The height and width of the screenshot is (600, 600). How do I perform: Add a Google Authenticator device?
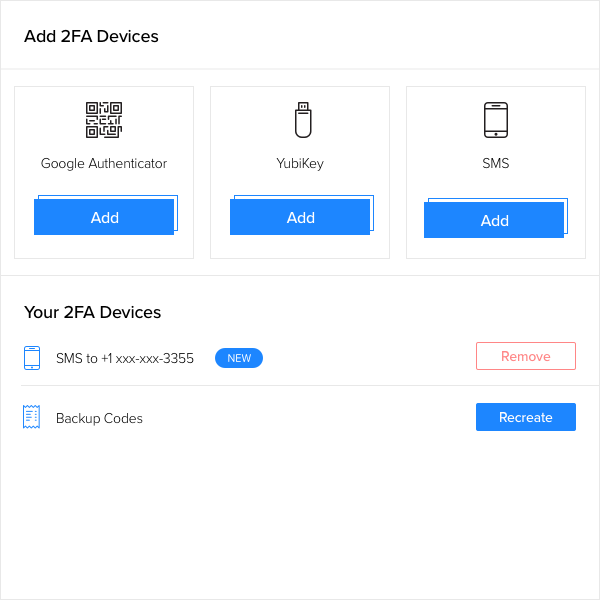(x=104, y=217)
